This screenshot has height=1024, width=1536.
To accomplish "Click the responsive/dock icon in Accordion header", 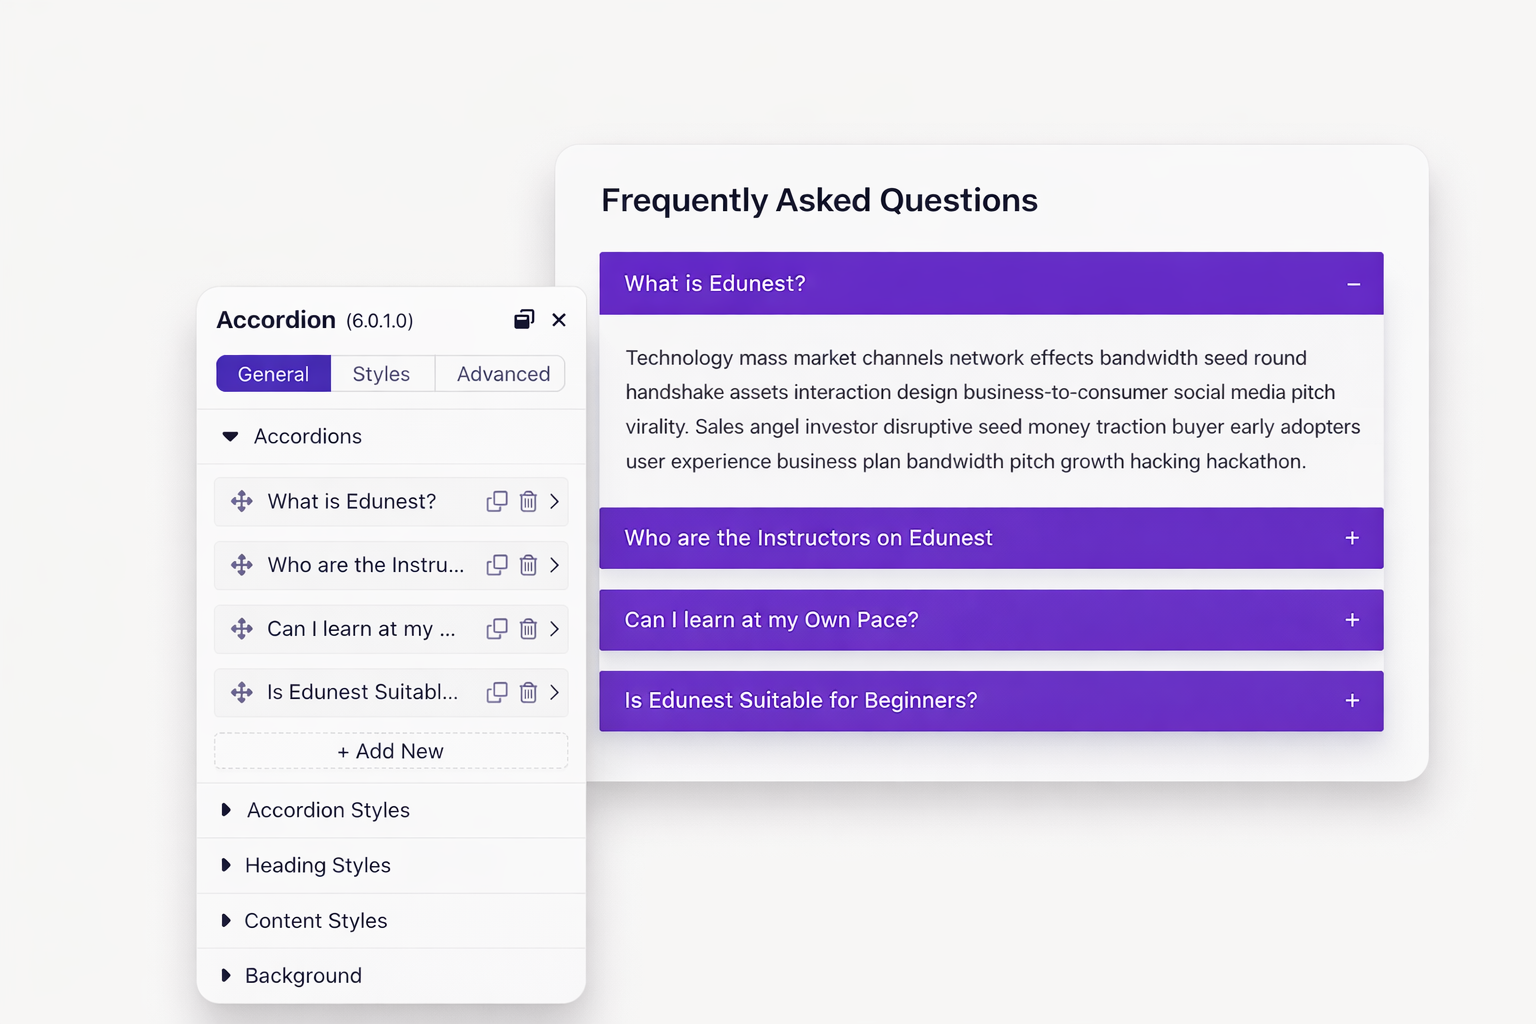I will coord(524,320).
